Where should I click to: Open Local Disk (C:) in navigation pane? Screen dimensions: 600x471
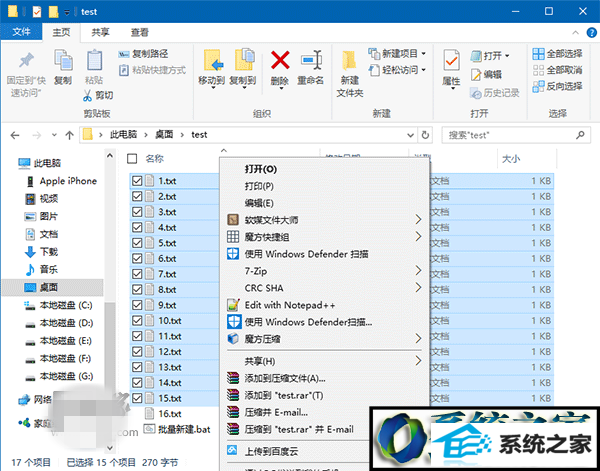(59, 305)
